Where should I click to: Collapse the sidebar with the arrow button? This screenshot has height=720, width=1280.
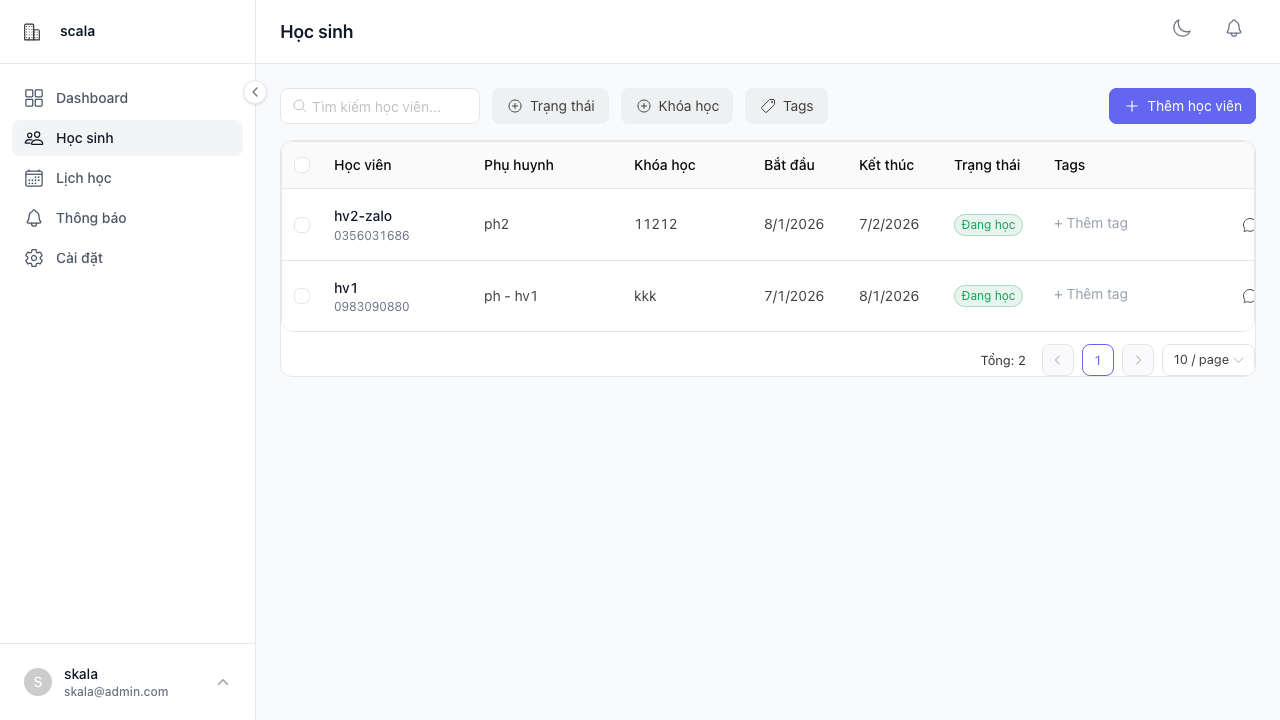tap(255, 92)
